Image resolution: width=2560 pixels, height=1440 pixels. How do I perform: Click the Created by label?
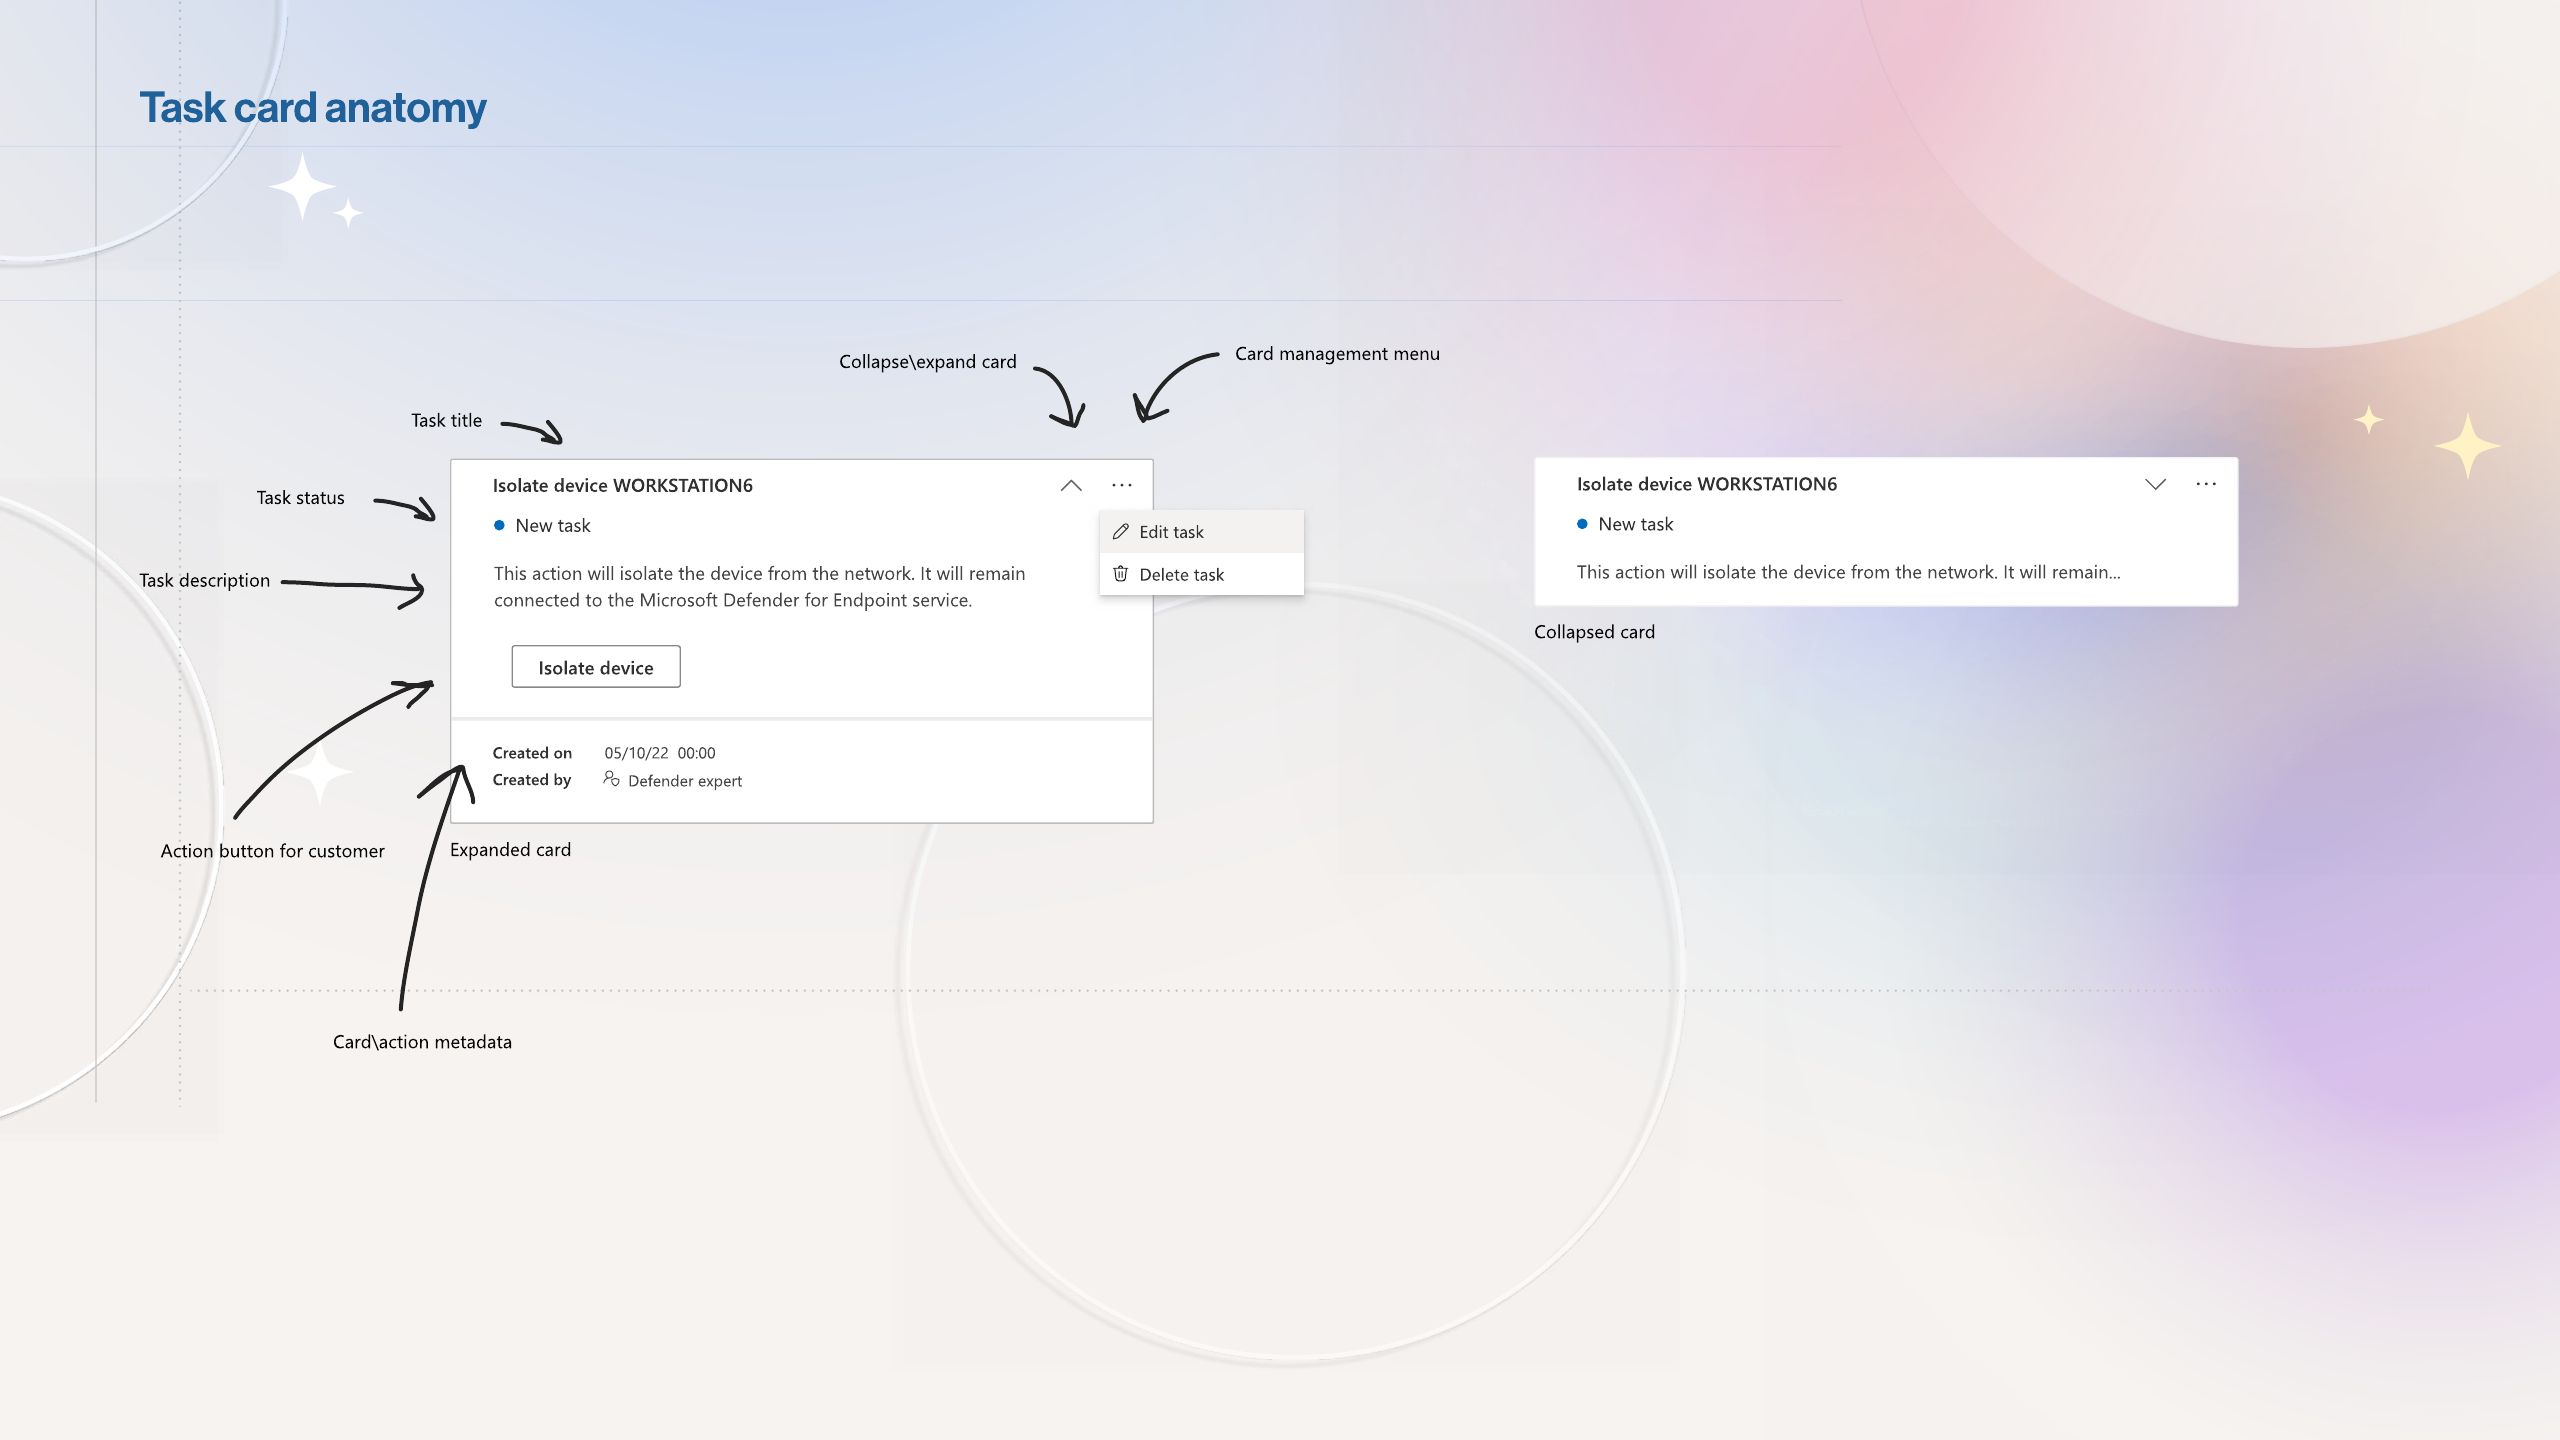pyautogui.click(x=531, y=780)
